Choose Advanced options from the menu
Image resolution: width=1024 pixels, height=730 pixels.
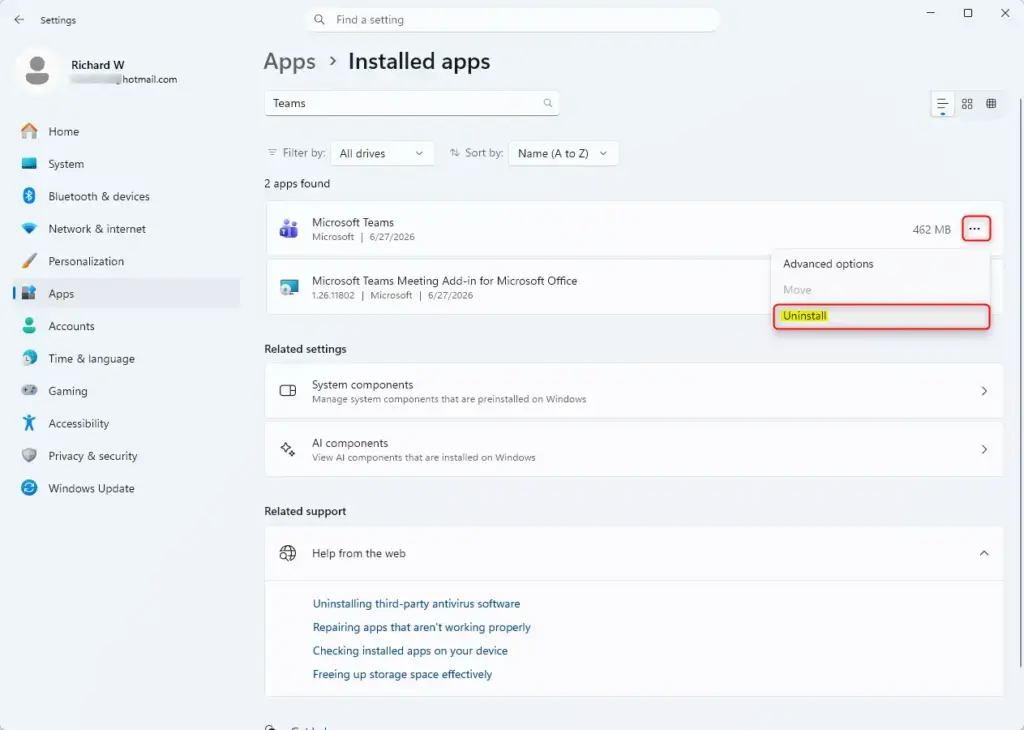tap(880, 264)
